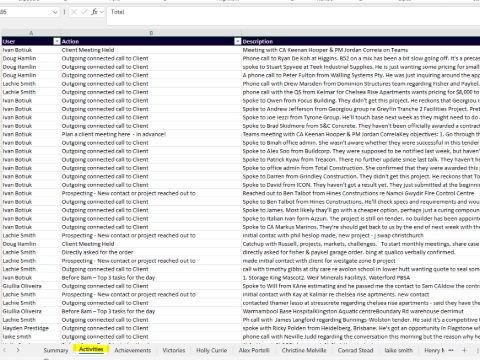The height and width of the screenshot is (360, 480).
Task: Open the Alex Portelli sheet tab
Action: (x=254, y=350)
